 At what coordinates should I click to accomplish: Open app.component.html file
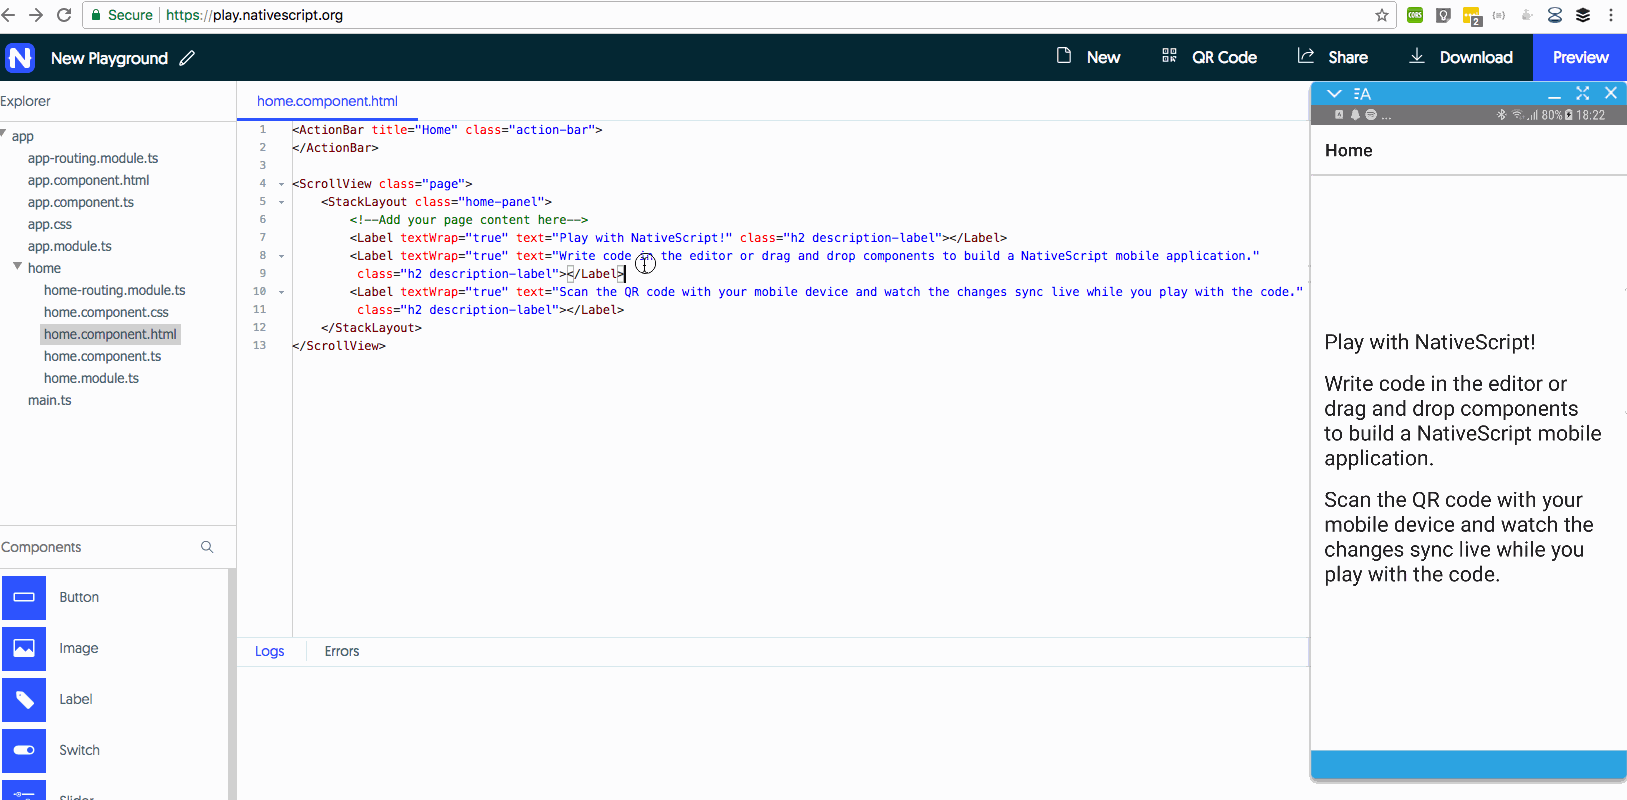click(88, 180)
